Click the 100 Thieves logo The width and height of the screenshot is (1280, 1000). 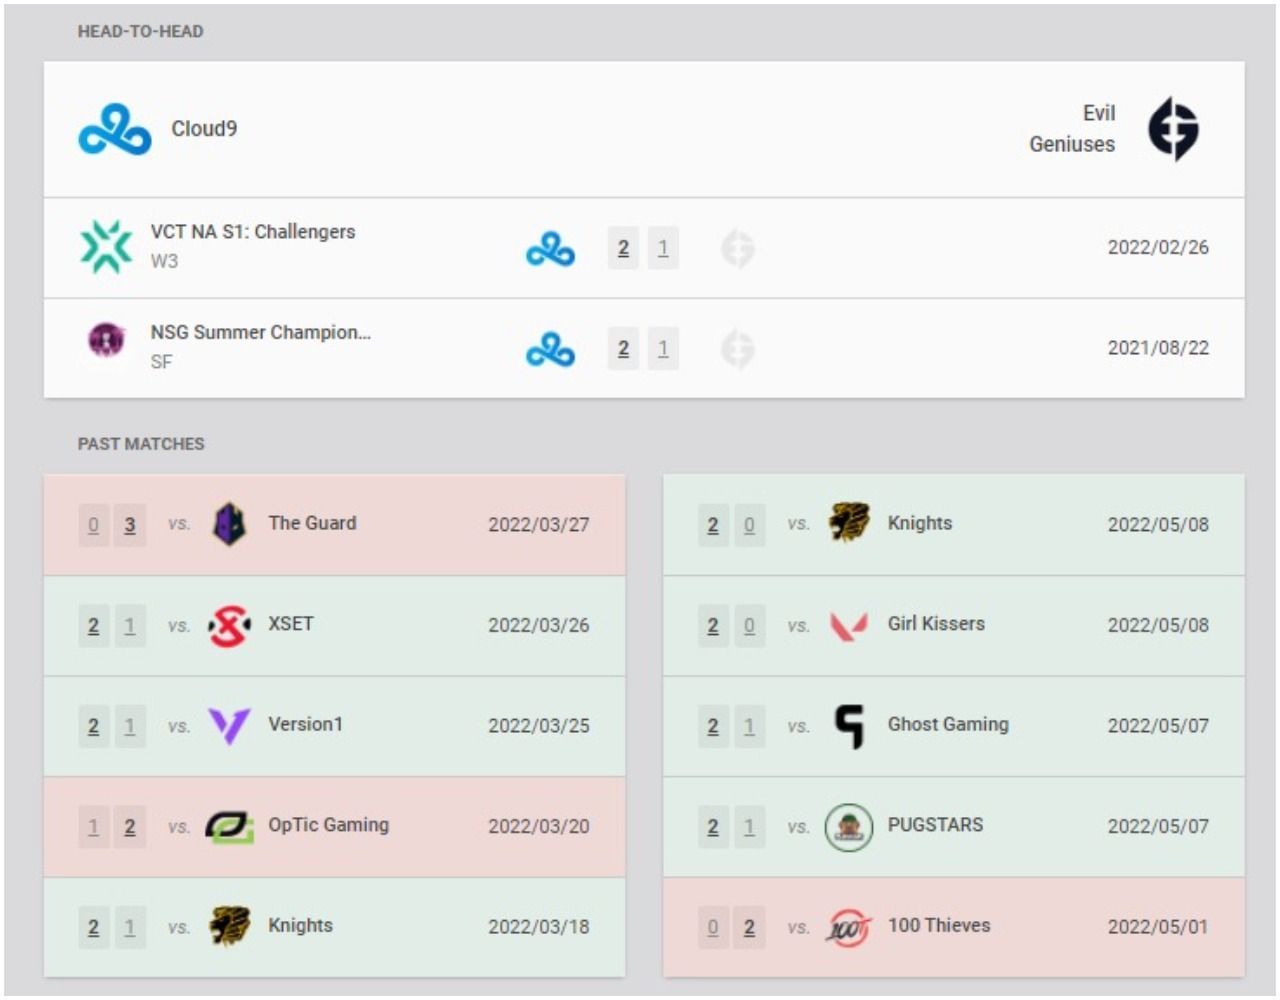click(847, 926)
